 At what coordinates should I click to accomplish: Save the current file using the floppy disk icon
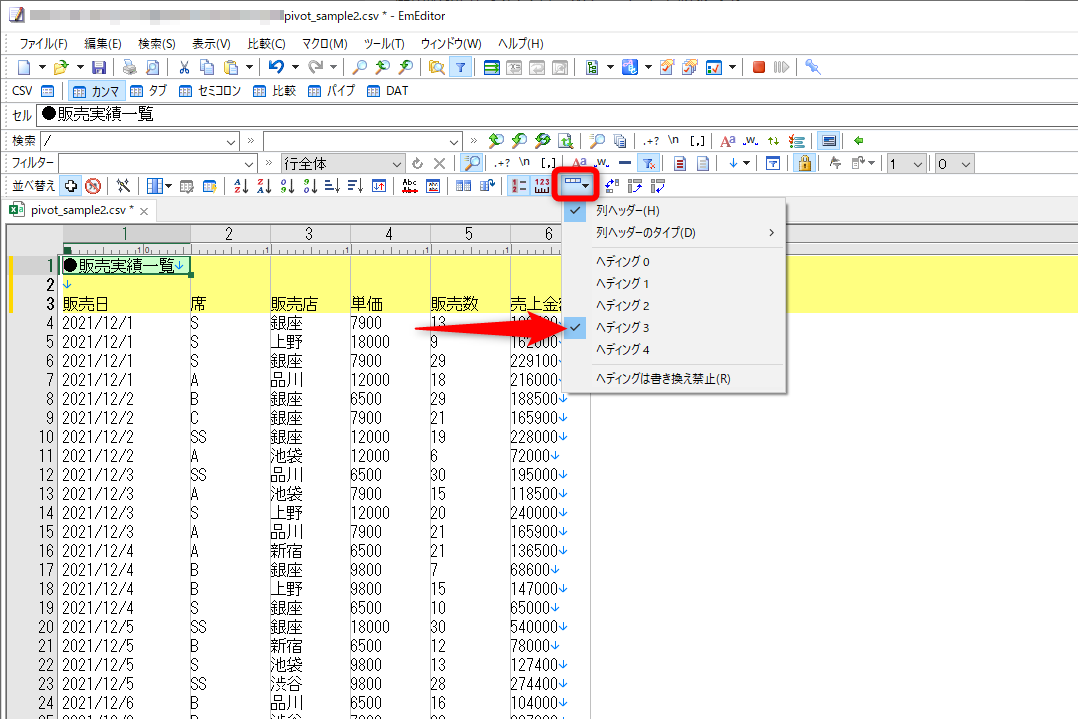[97, 66]
